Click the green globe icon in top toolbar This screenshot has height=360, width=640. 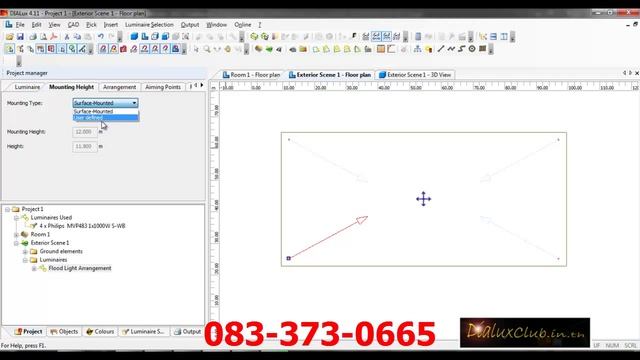[x=254, y=37]
